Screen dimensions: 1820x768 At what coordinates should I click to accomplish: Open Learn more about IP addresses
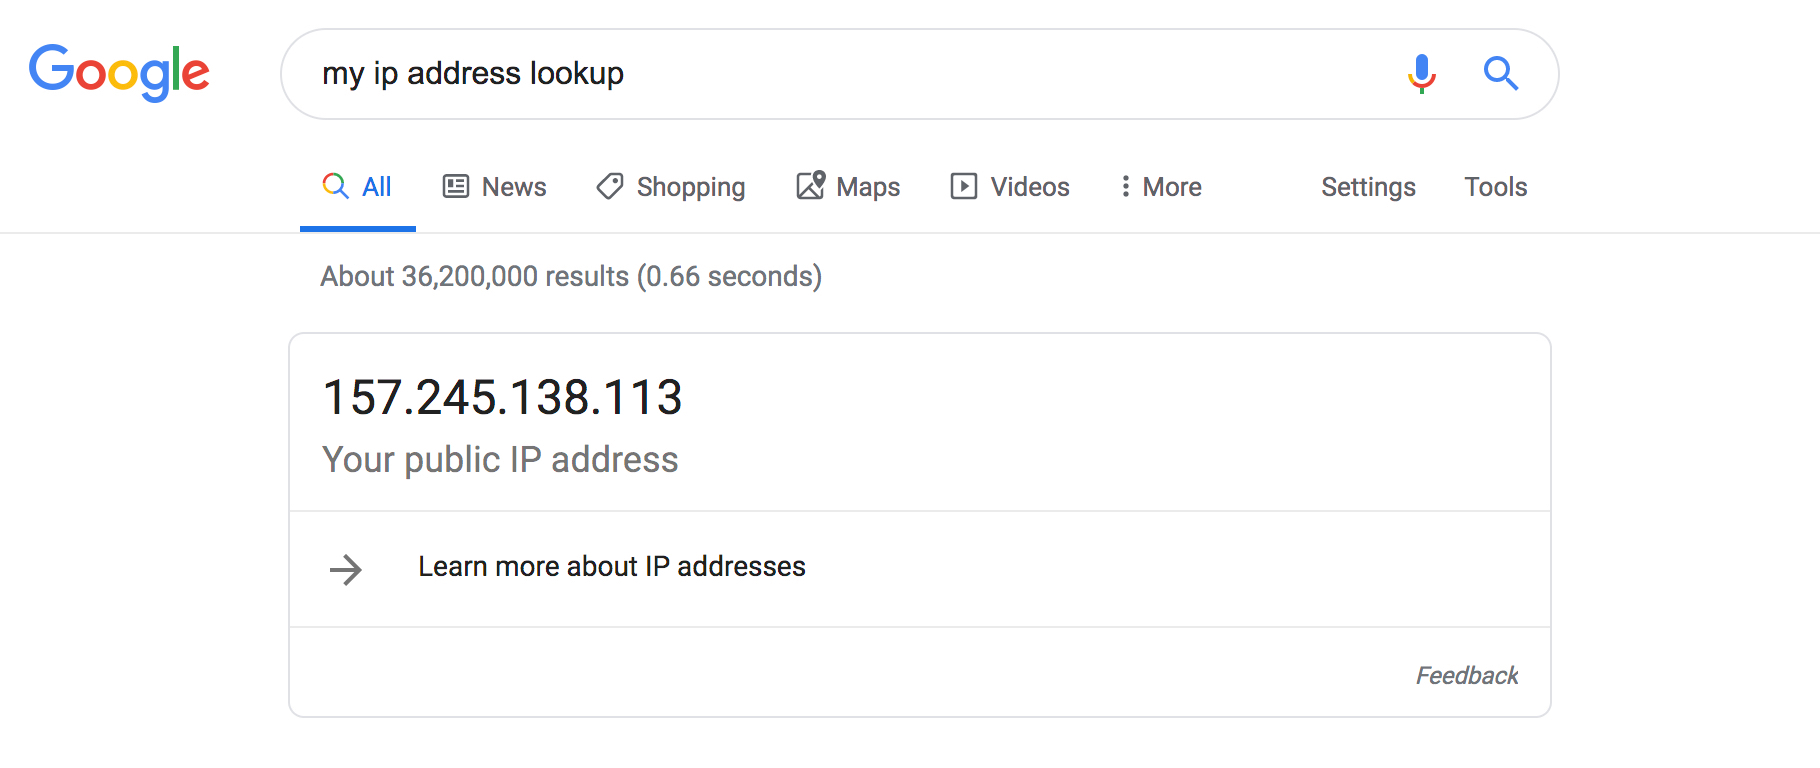pyautogui.click(x=611, y=567)
